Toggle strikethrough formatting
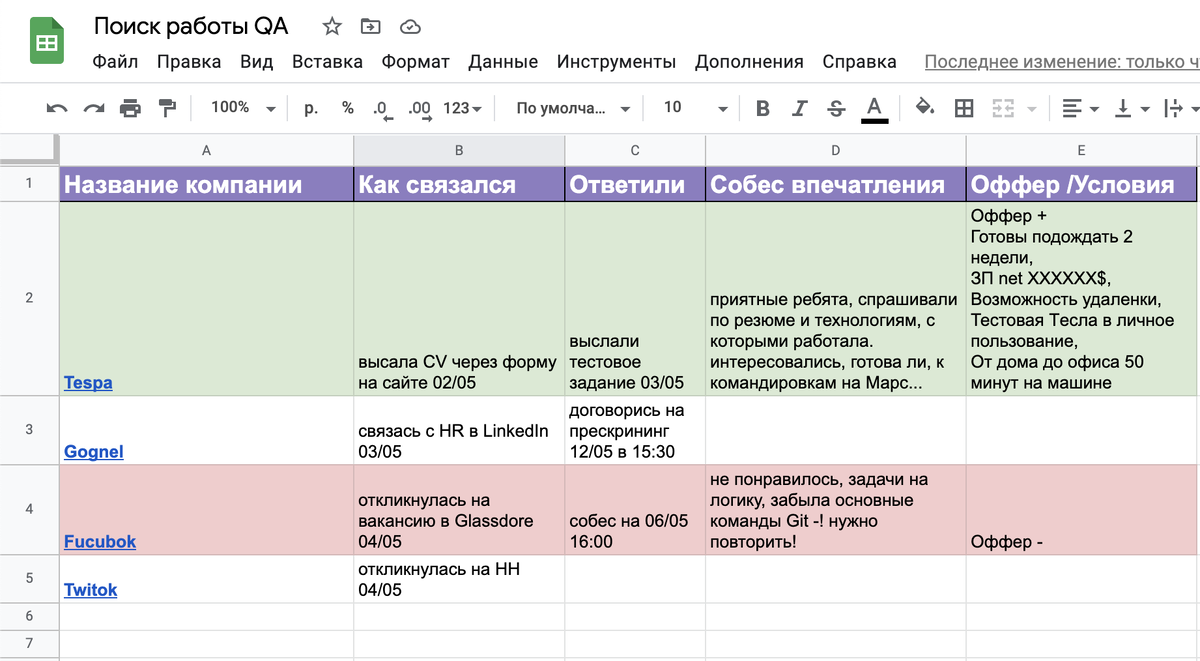The image size is (1200, 661). click(x=837, y=108)
